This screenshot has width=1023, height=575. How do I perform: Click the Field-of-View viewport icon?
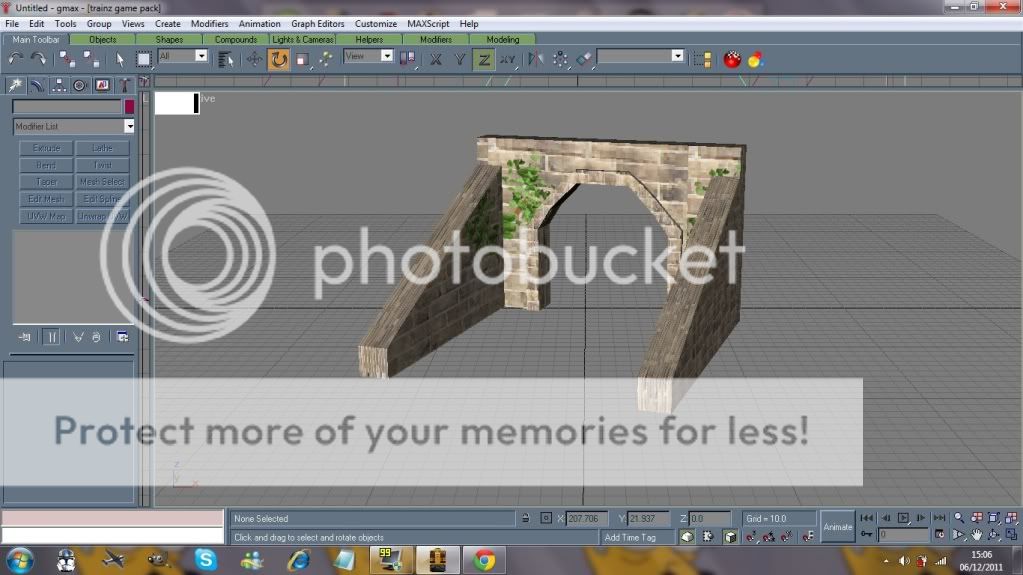click(x=959, y=535)
